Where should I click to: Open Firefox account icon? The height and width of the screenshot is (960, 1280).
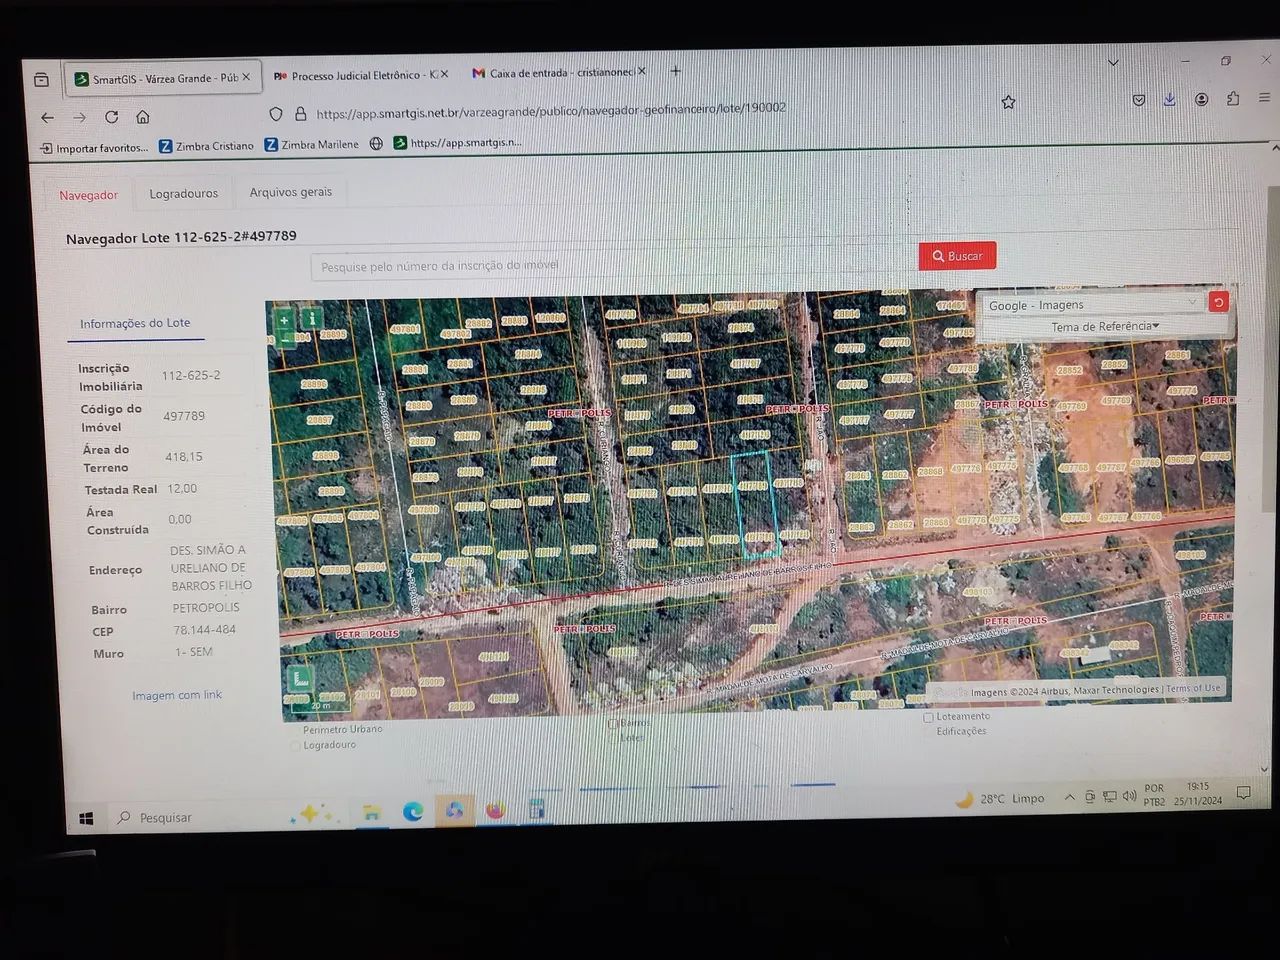click(1201, 99)
